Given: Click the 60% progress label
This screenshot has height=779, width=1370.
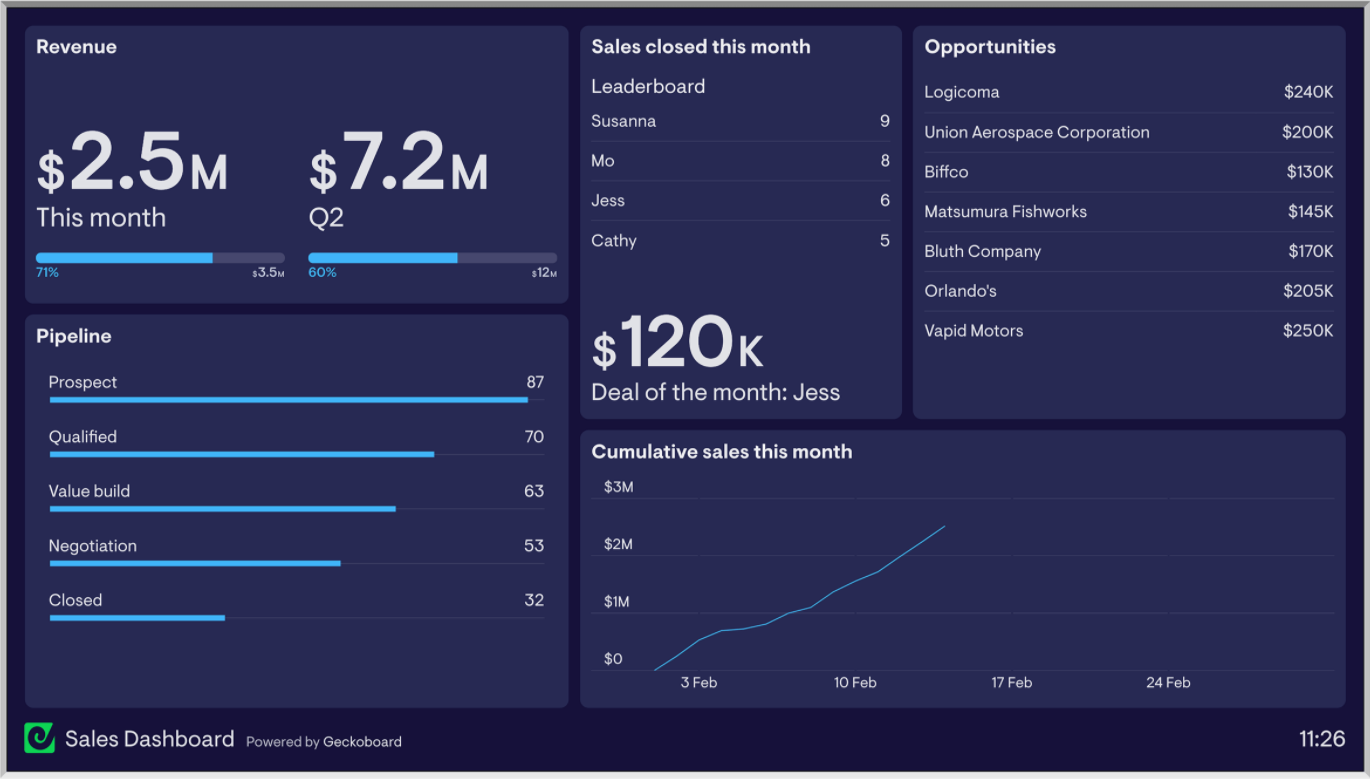Looking at the screenshot, I should pyautogui.click(x=322, y=272).
